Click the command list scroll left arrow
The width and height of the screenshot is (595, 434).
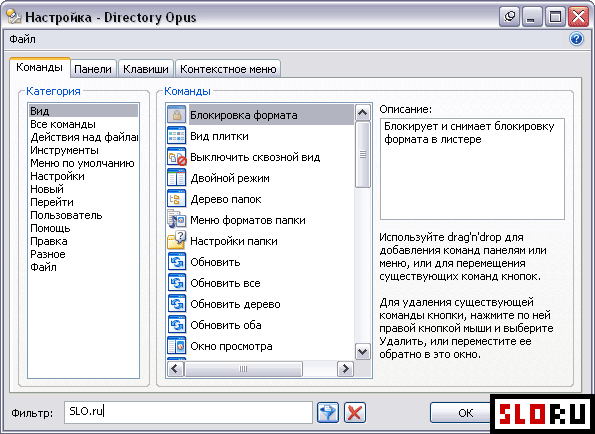click(x=175, y=368)
